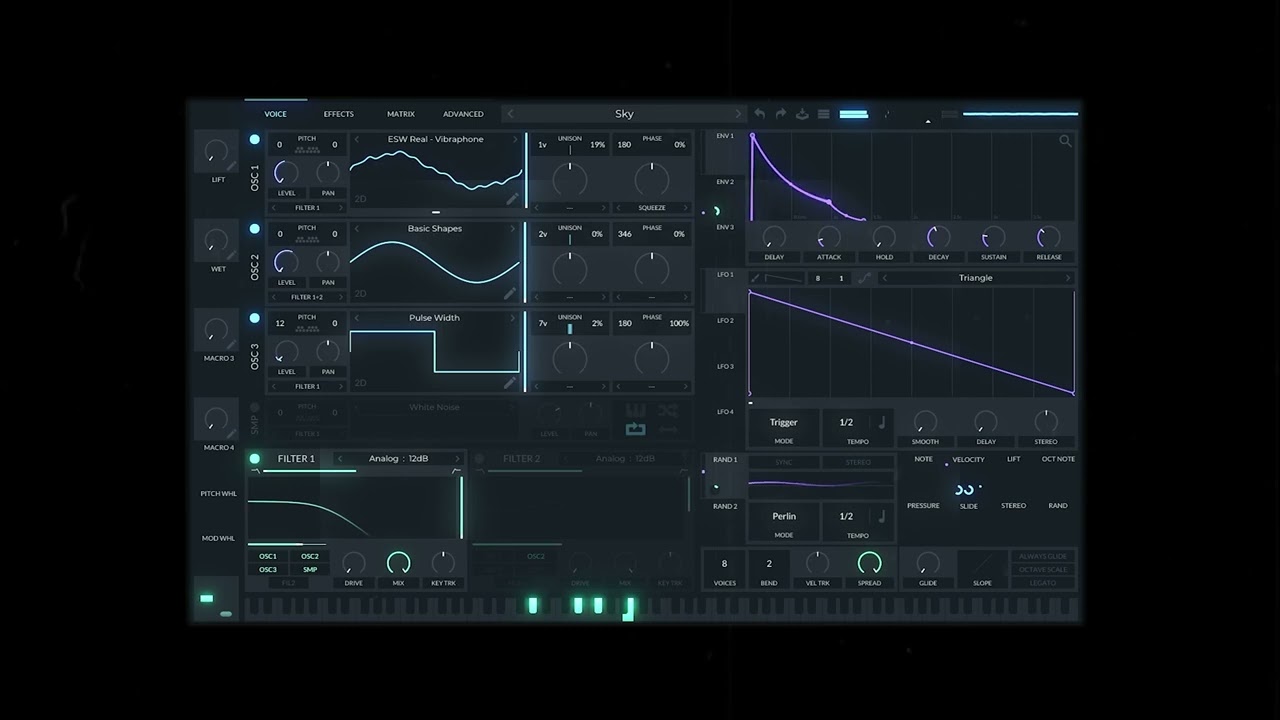Click the LFO 1 paint brush icon
Image resolution: width=1280 pixels, height=720 pixels.
(756, 278)
